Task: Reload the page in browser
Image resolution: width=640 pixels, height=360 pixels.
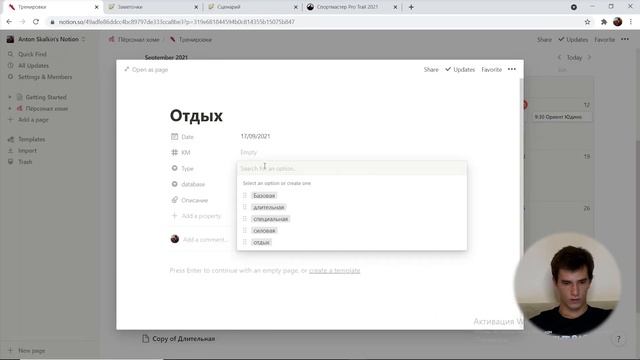Action: (36, 22)
